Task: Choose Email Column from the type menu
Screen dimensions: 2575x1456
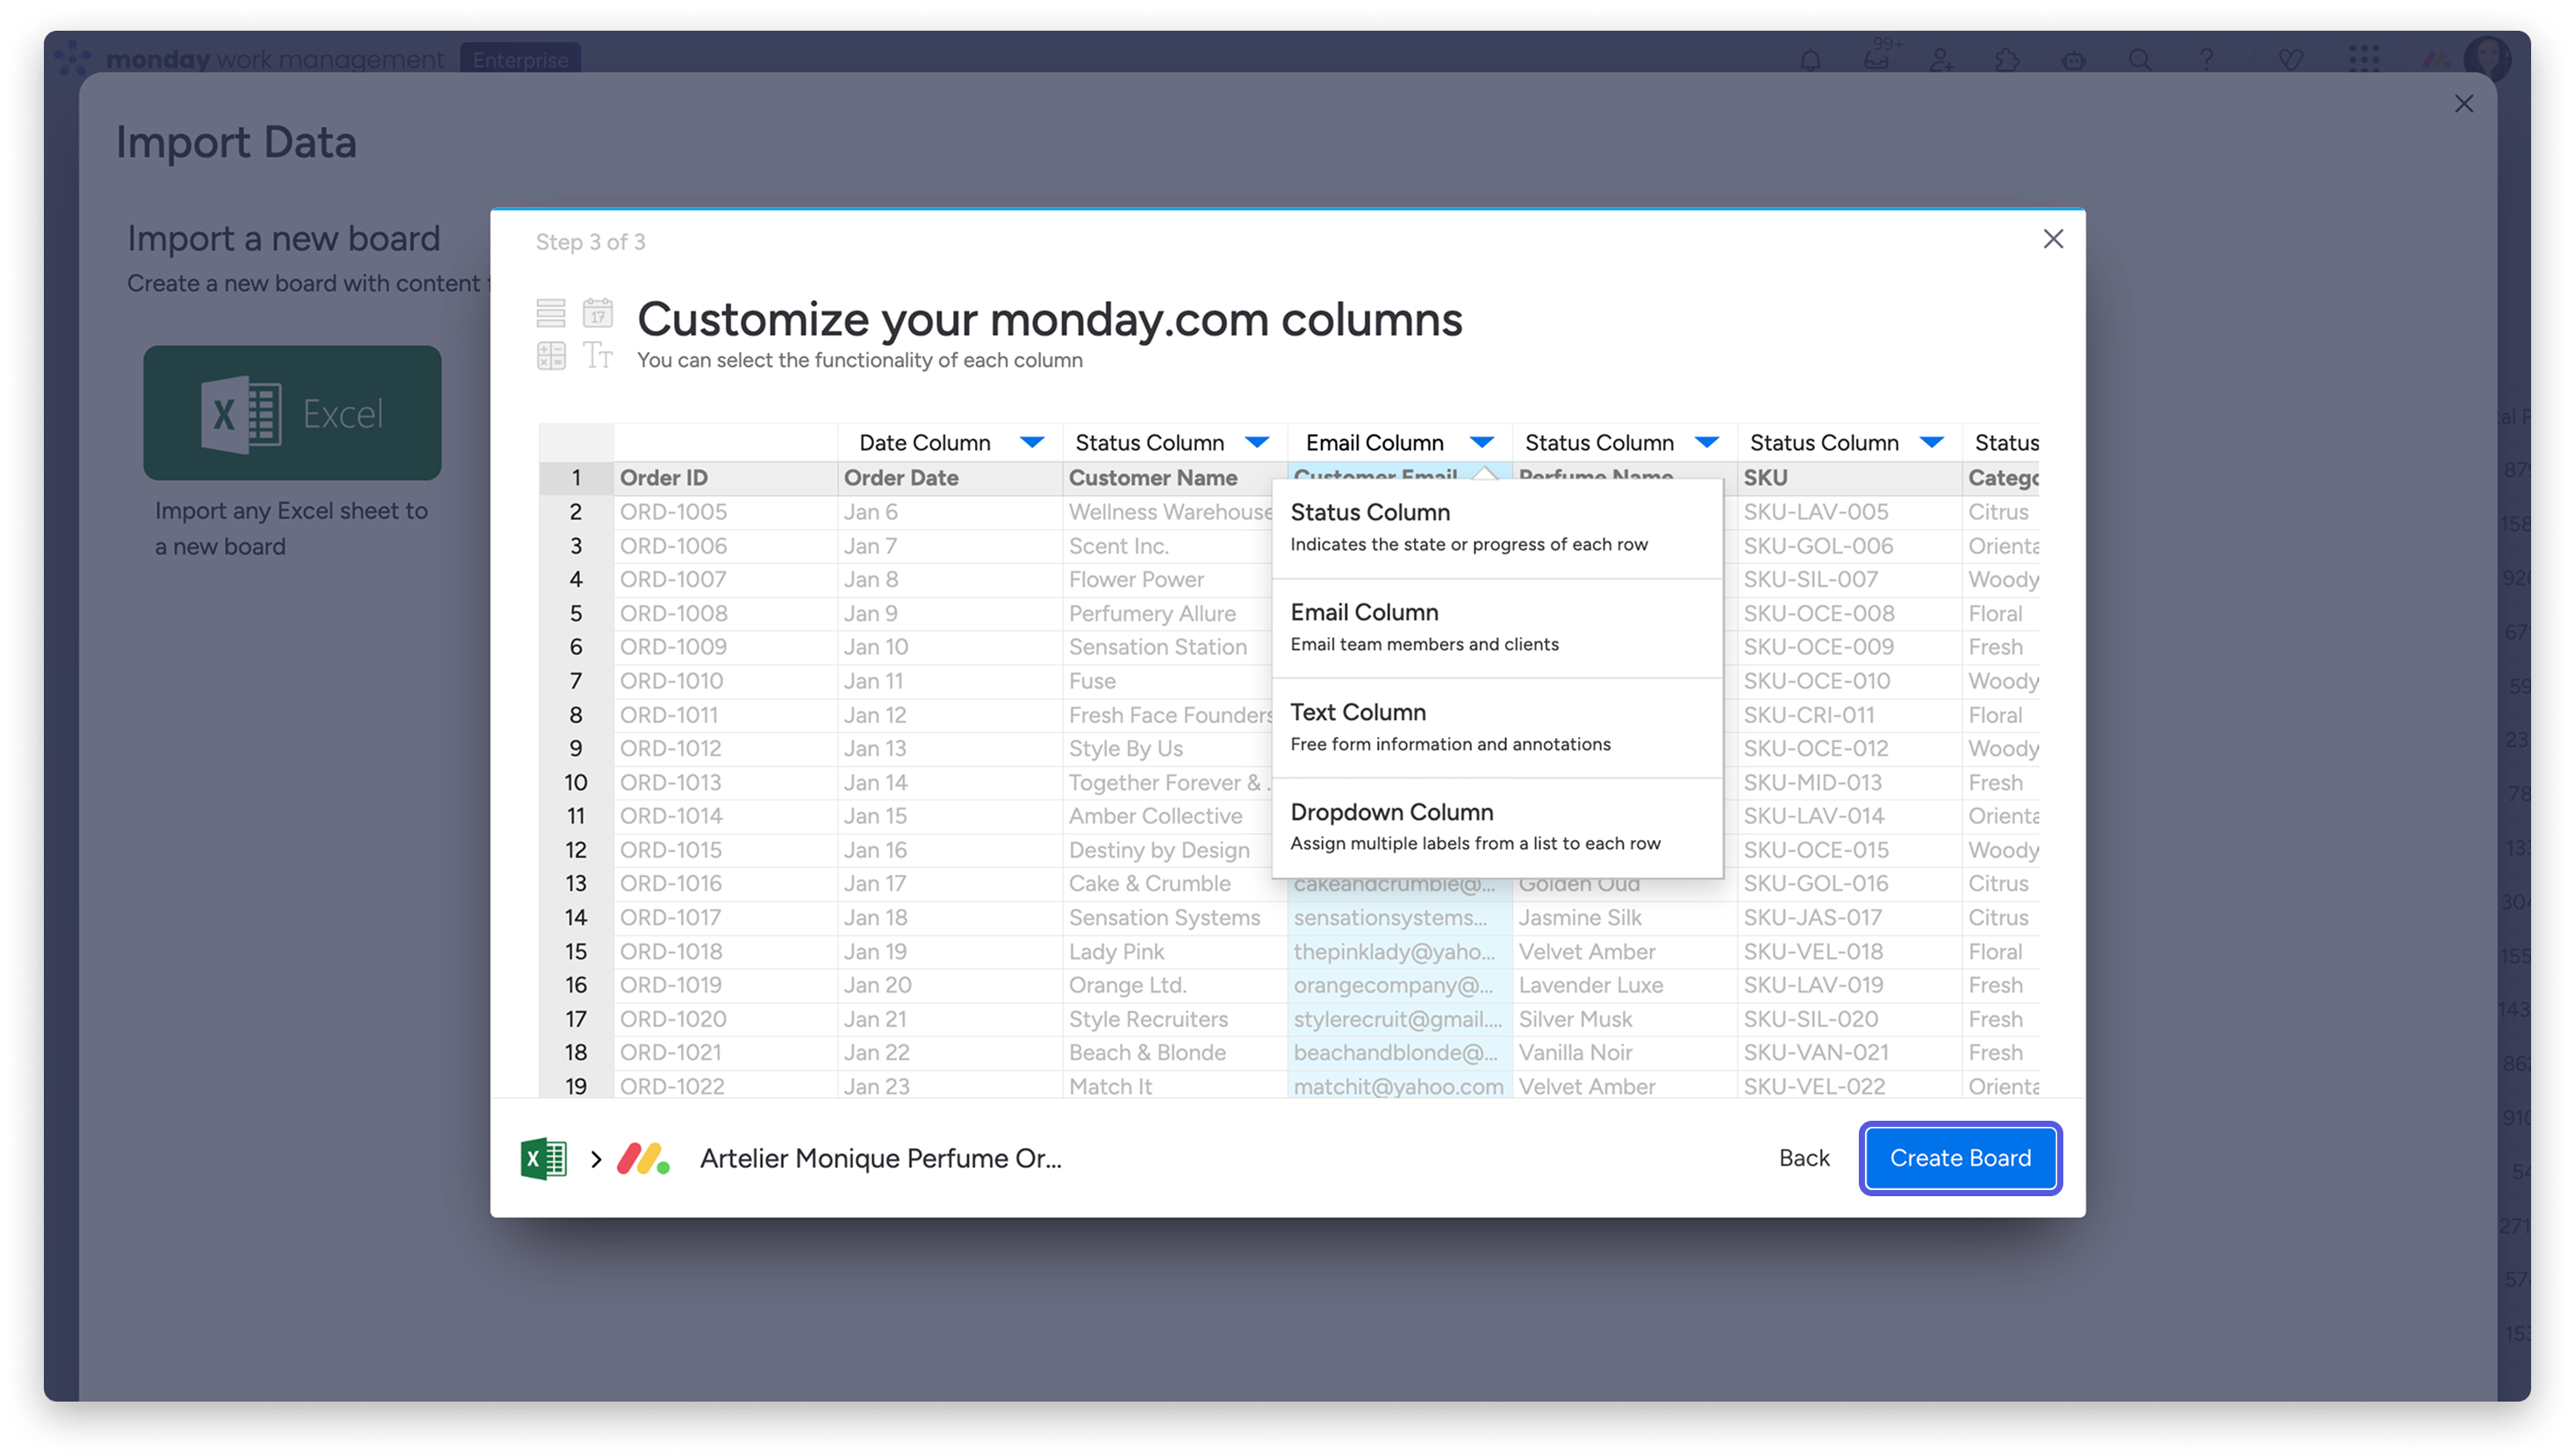Action: coord(1497,627)
